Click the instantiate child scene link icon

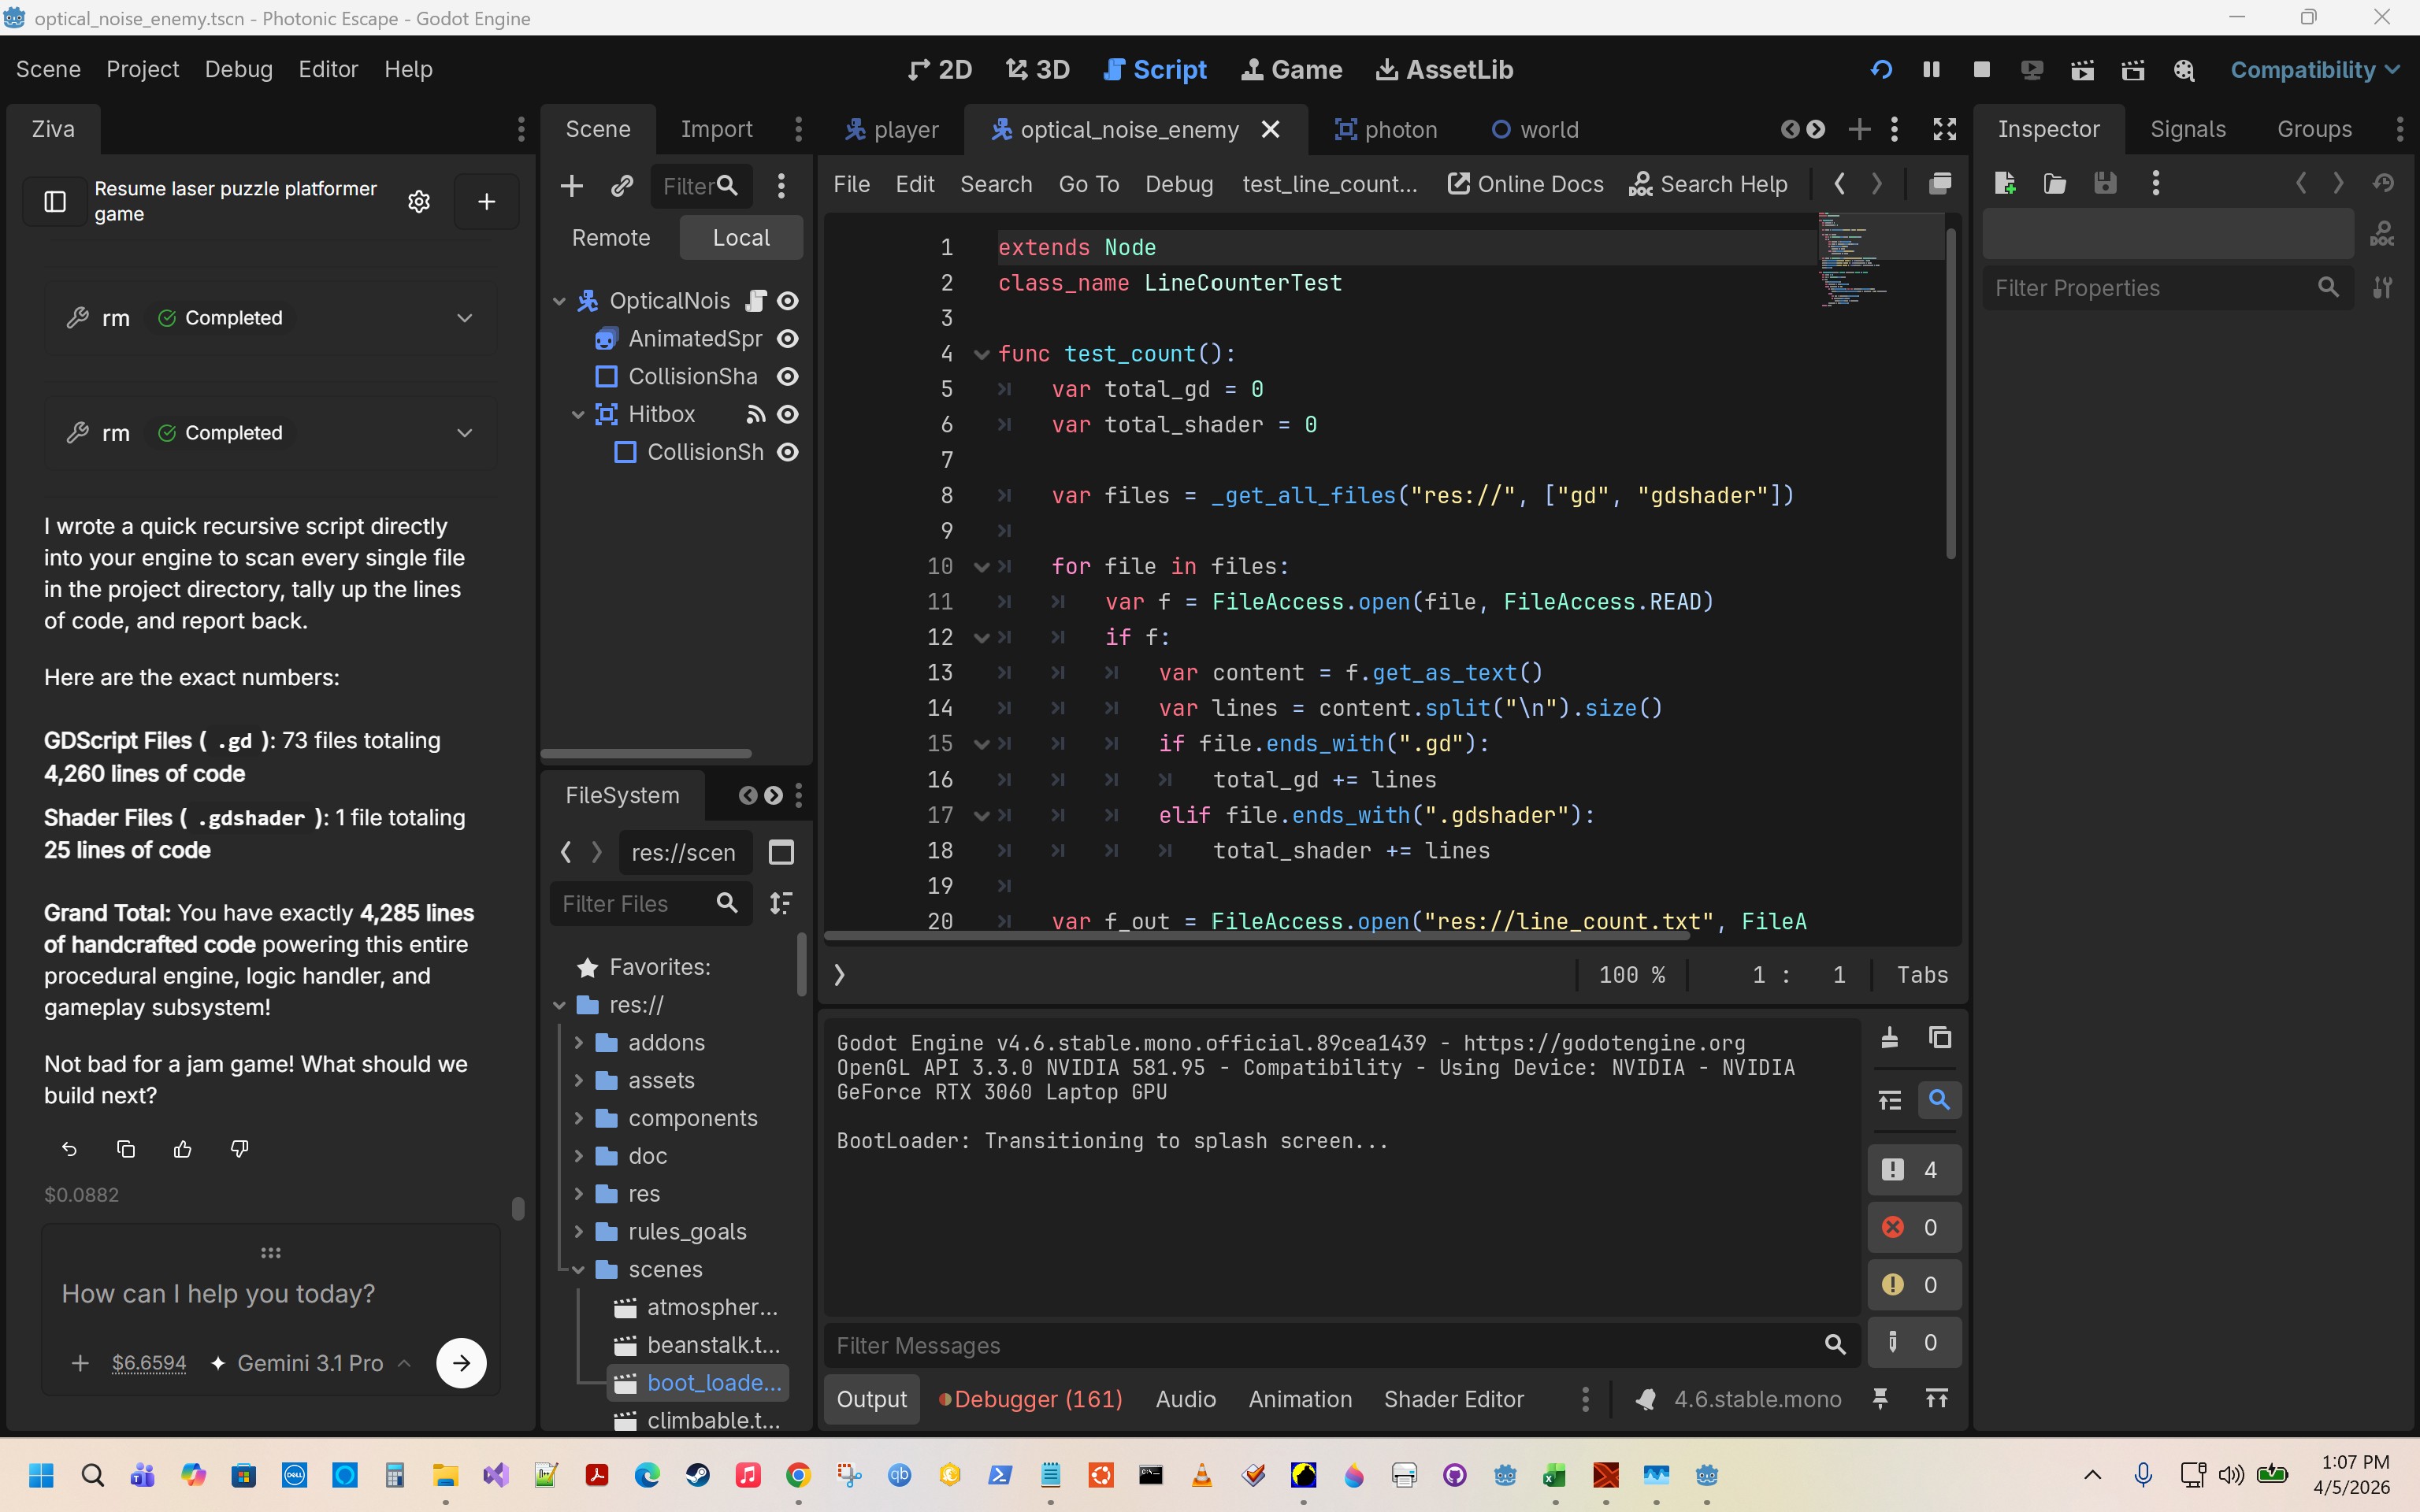[622, 185]
